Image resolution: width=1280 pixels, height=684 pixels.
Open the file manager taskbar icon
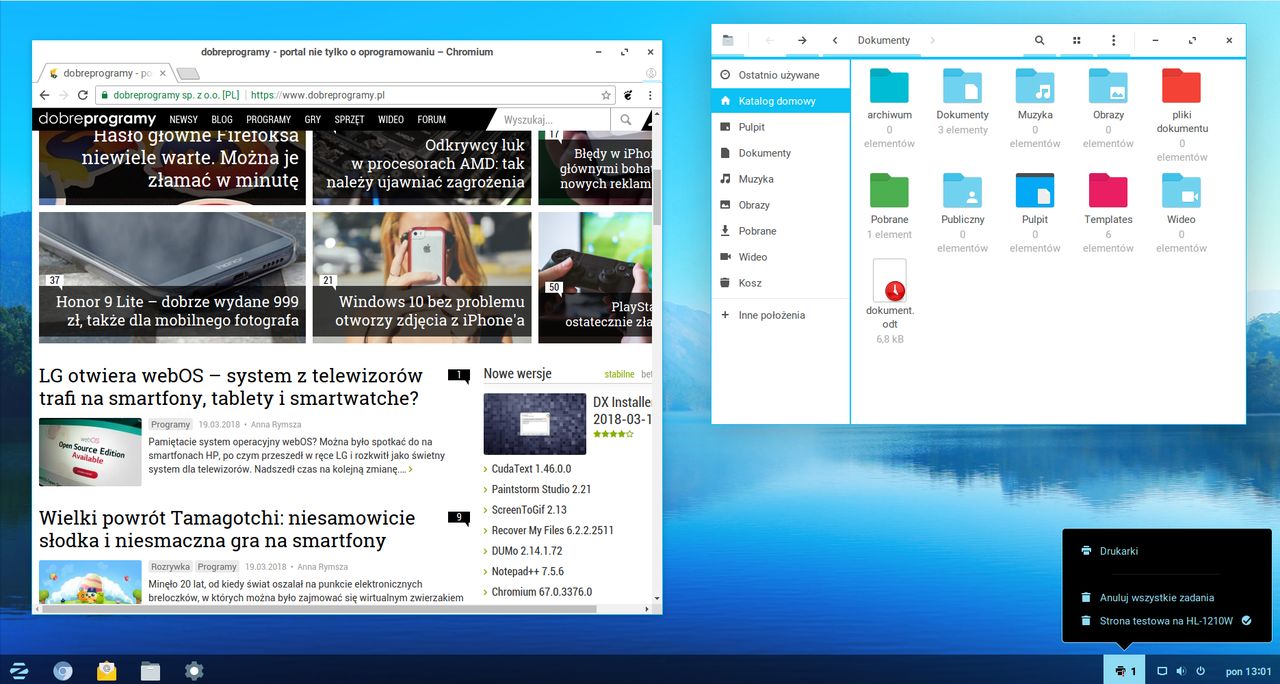[150, 671]
